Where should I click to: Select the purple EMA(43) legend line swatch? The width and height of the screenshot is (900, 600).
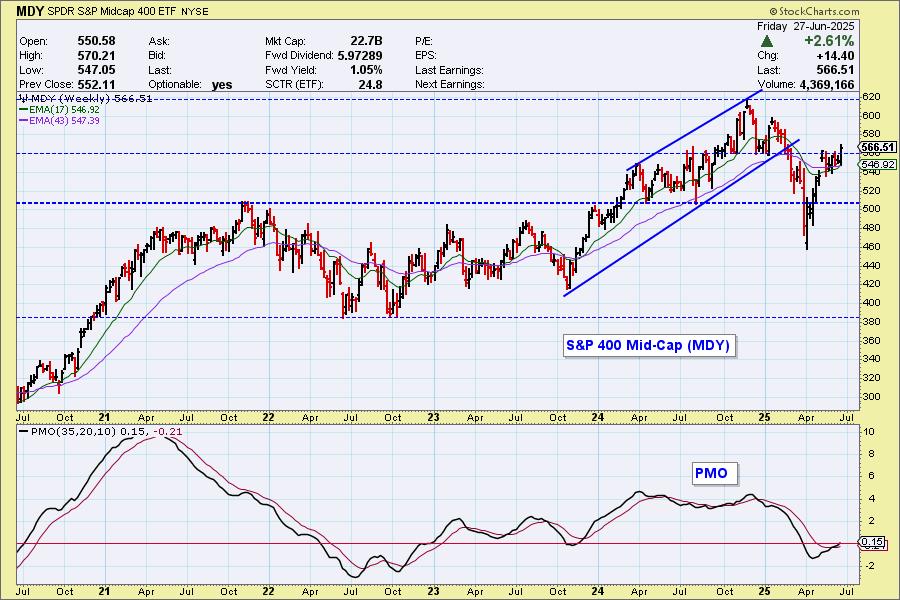[x=24, y=121]
